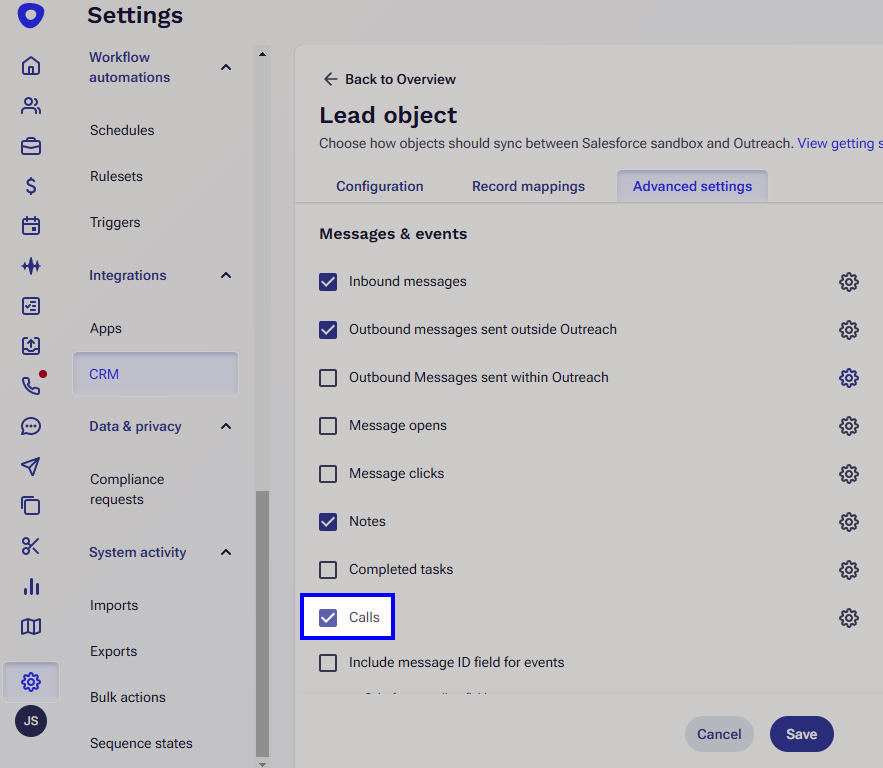Disable the Calls checkbox
The image size is (883, 768).
[329, 617]
